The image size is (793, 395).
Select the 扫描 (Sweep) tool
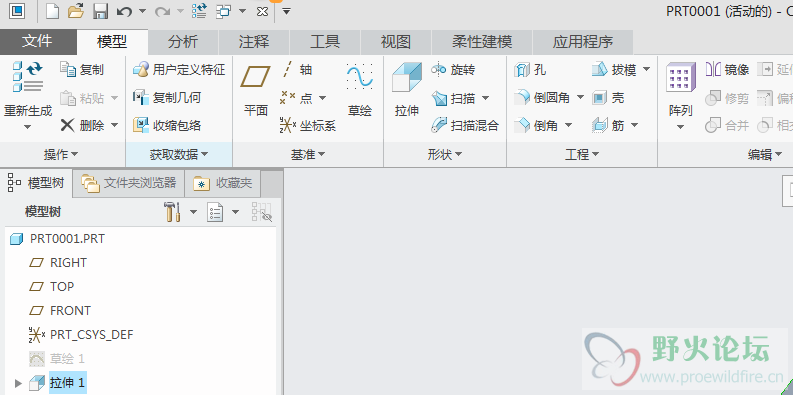pos(453,98)
